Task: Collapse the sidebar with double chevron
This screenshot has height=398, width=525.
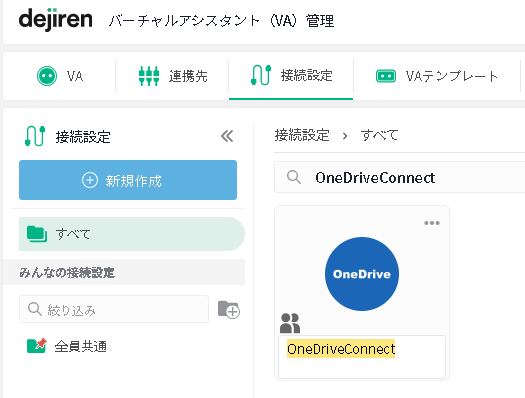Action: point(227,136)
